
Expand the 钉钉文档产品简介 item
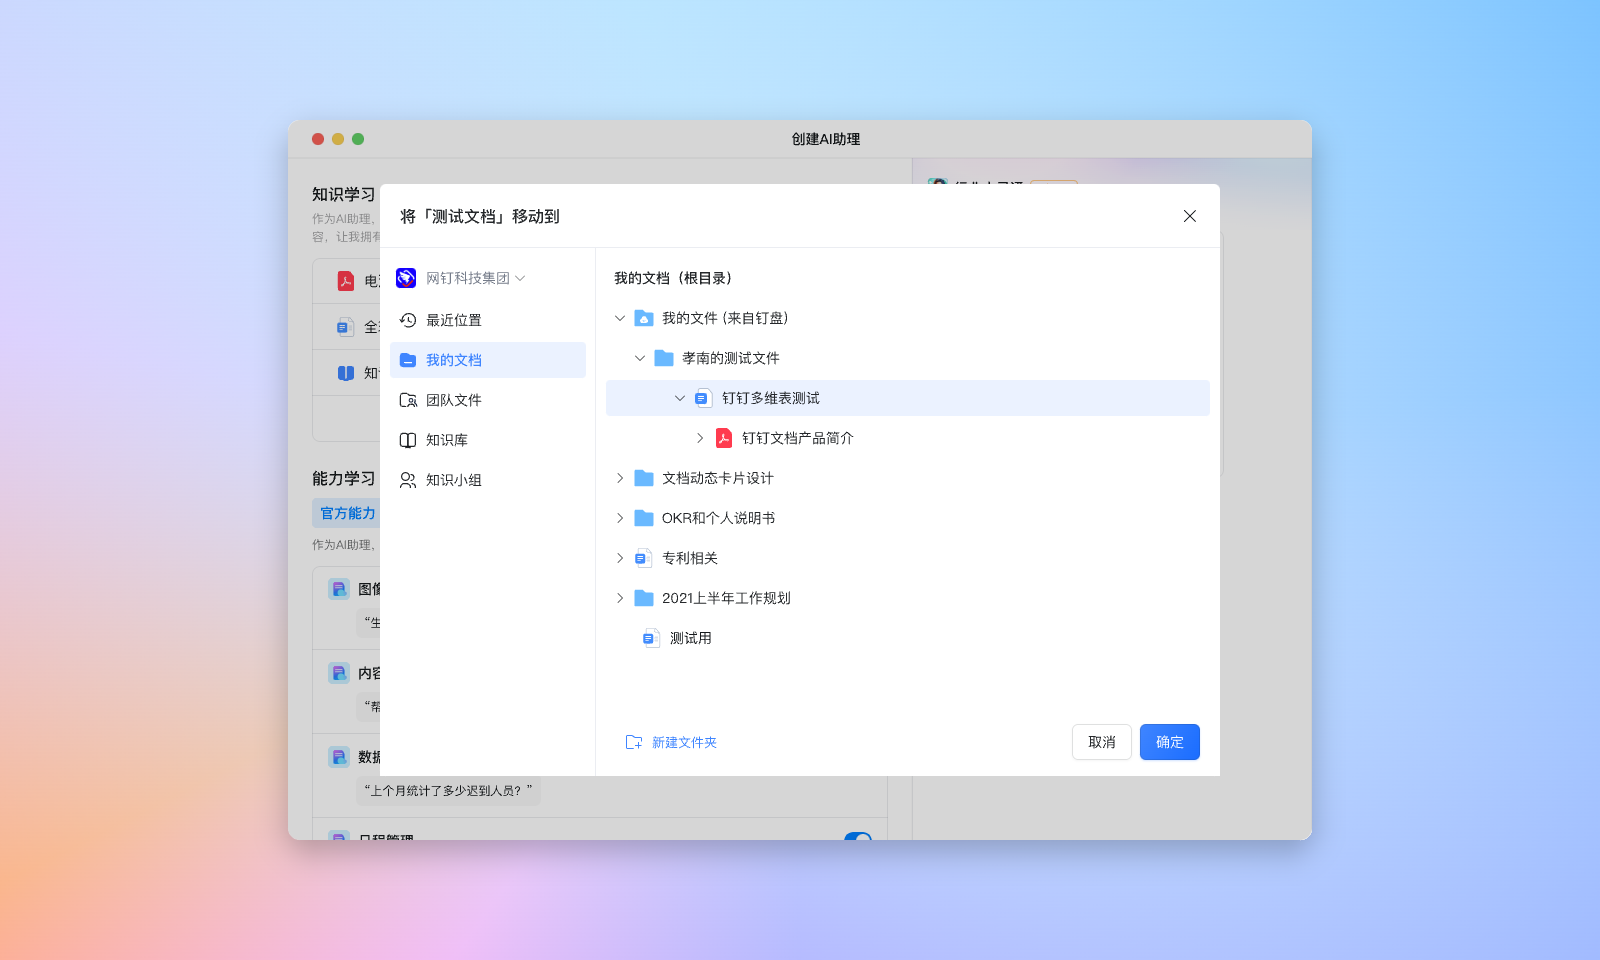(700, 438)
